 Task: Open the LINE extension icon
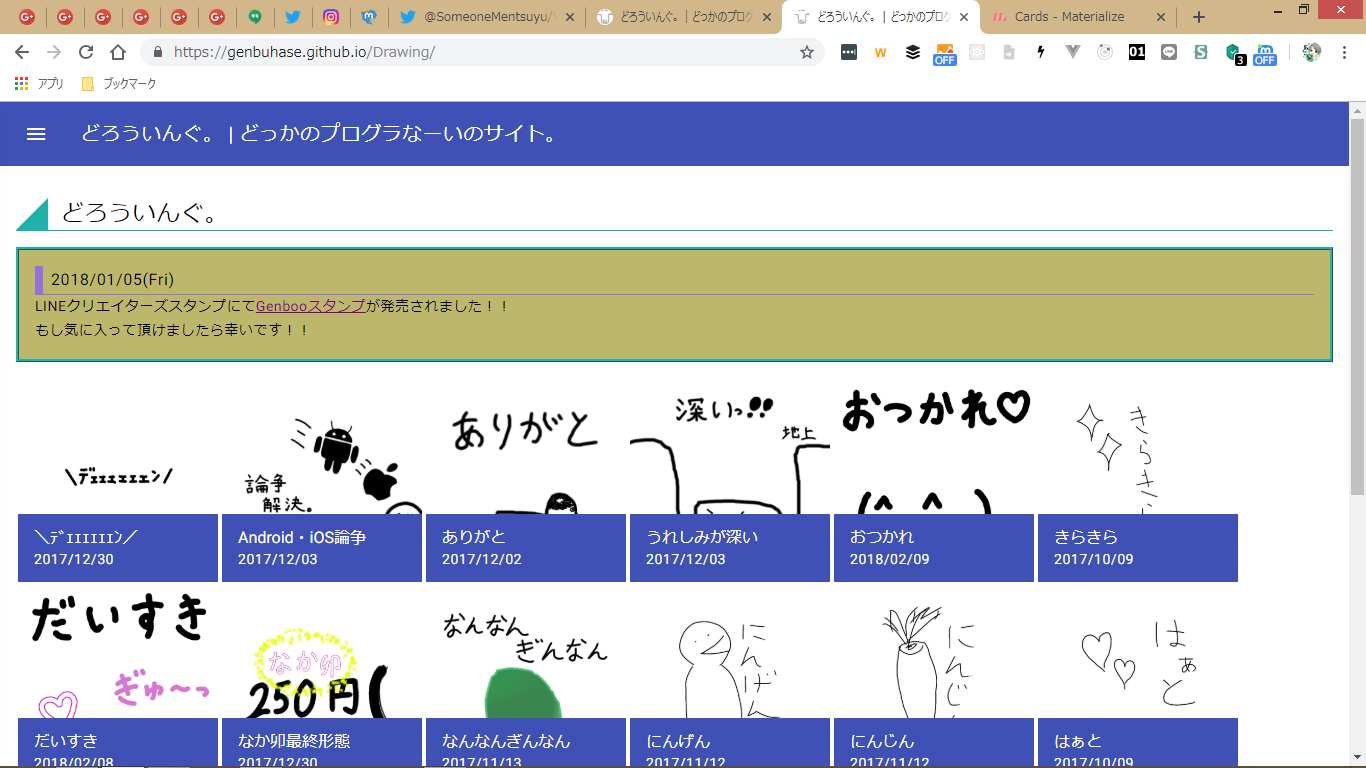coord(1169,52)
